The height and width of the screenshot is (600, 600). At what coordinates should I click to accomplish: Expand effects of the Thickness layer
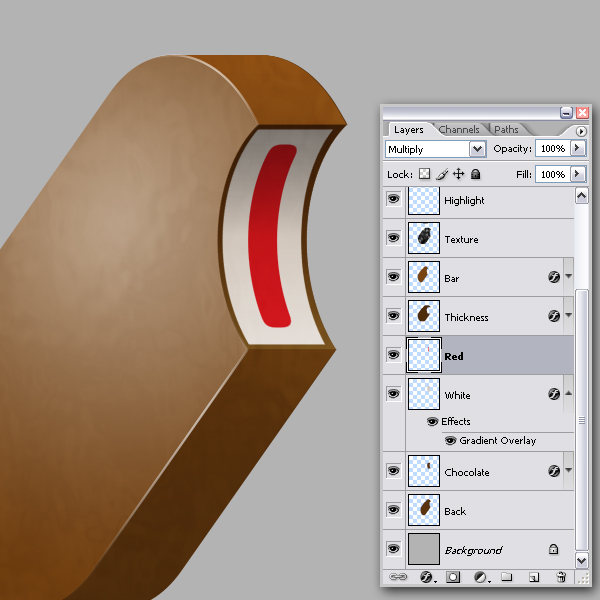coord(569,315)
